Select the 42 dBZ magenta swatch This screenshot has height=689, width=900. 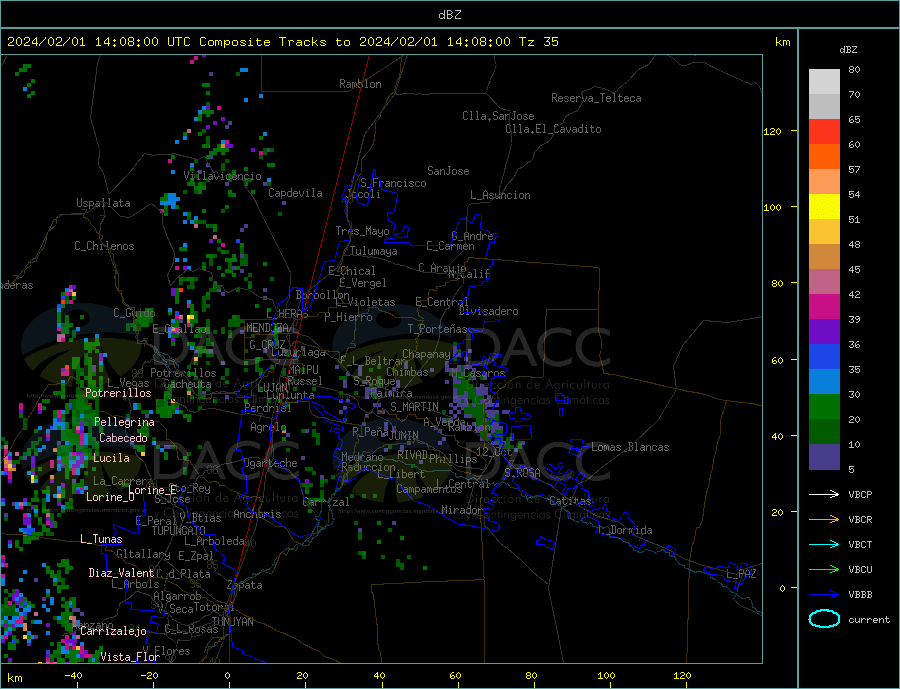824,307
